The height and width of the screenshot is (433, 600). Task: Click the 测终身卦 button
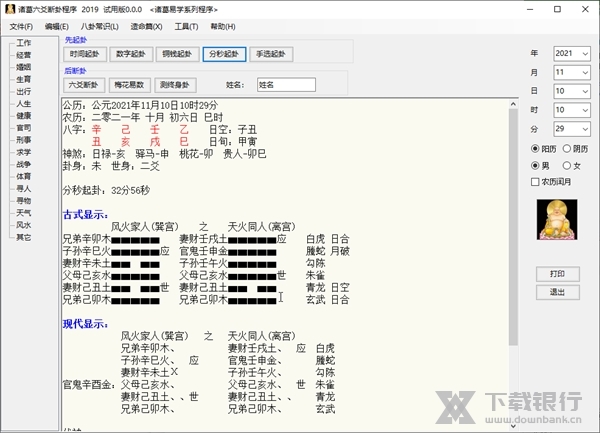[175, 85]
